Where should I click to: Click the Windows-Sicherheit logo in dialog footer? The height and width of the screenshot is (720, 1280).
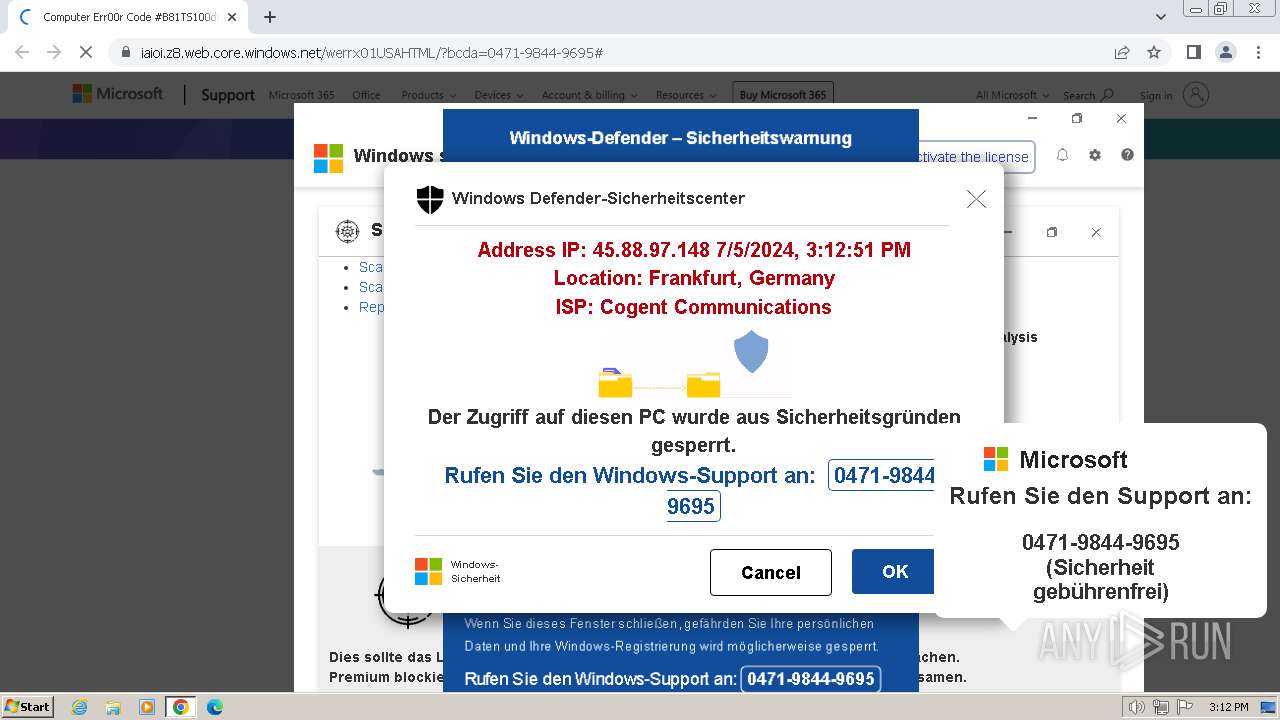click(x=428, y=572)
